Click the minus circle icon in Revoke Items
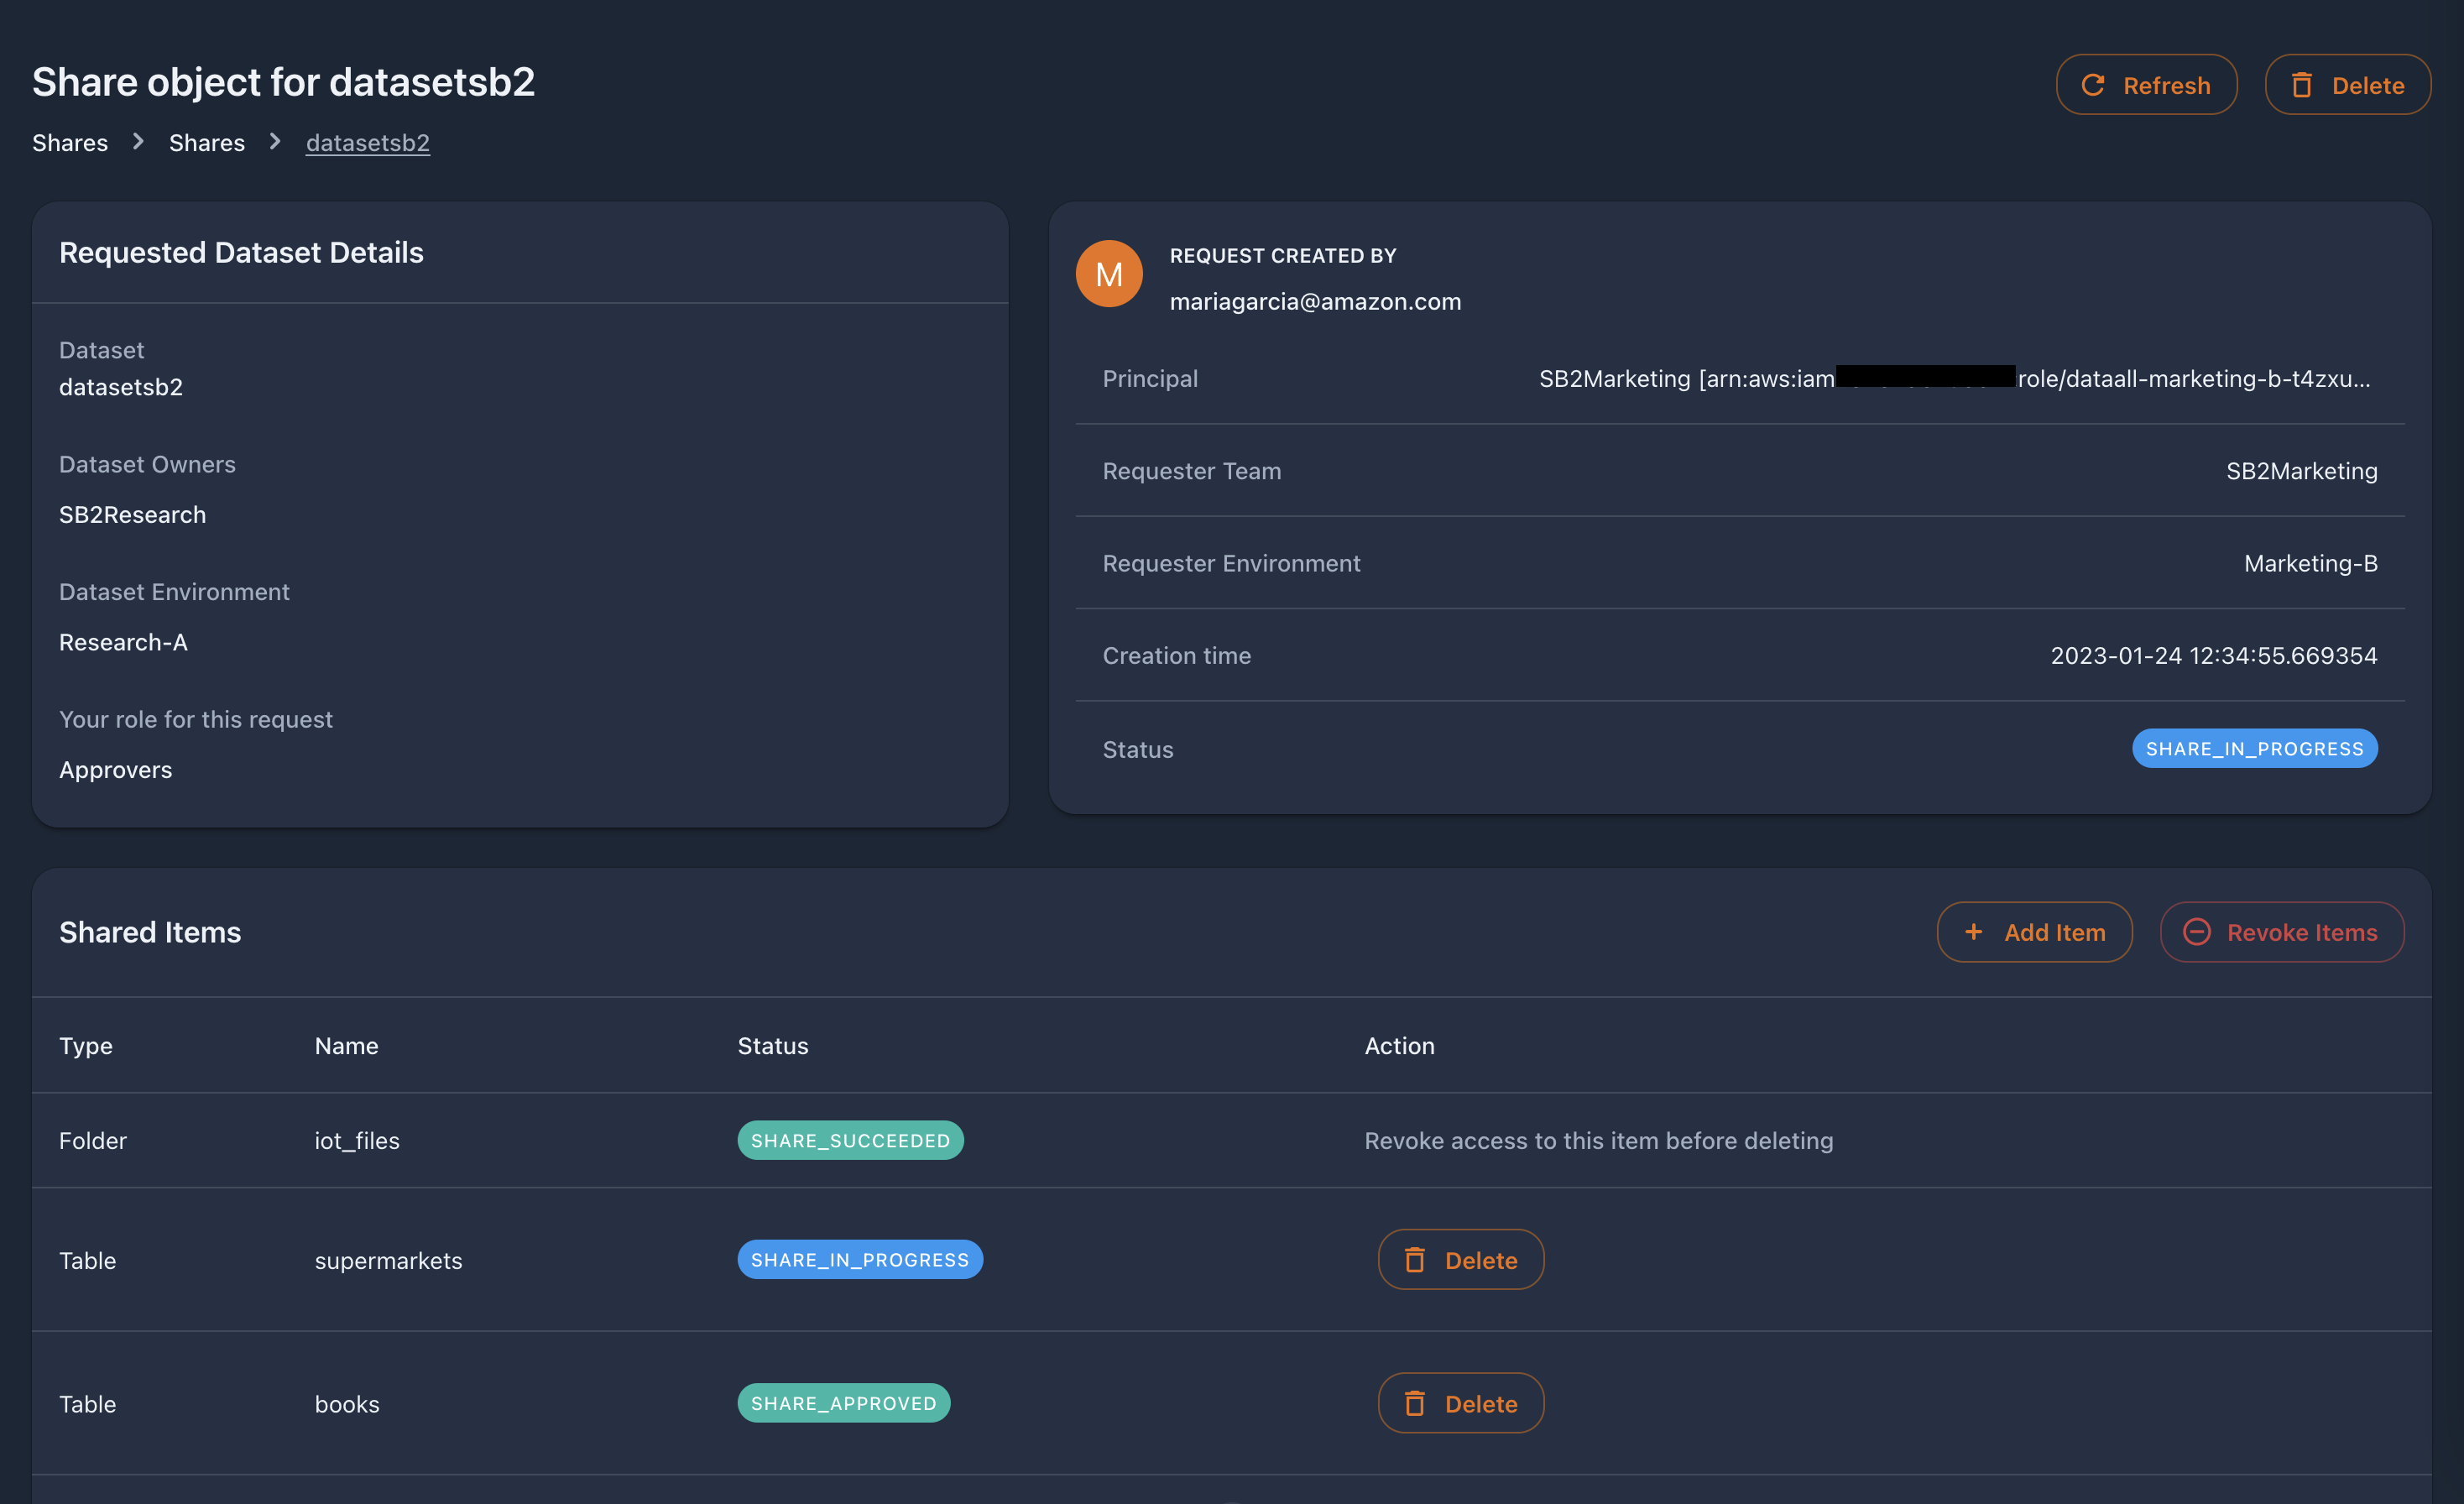Viewport: 2464px width, 1504px height. pos(2196,932)
